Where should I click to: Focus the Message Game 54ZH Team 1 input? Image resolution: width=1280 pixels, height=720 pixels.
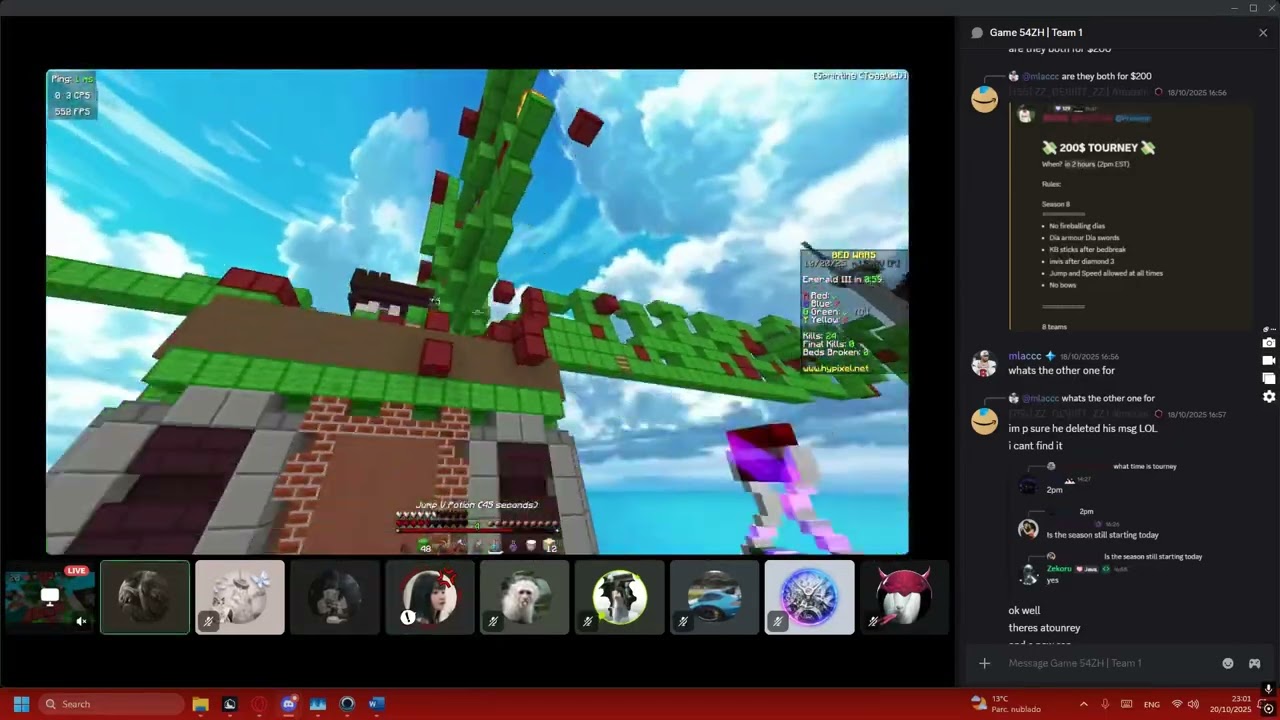[x=1110, y=663]
